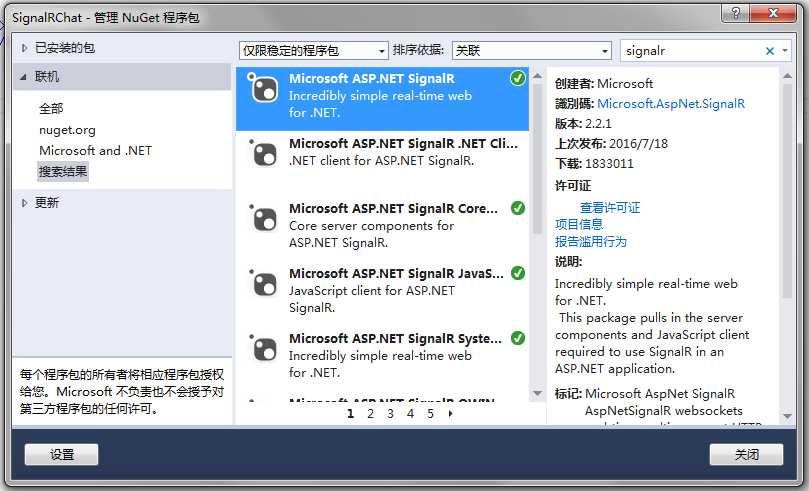Click the installed checkmark on SignalR System.Web

pyautogui.click(x=517, y=338)
